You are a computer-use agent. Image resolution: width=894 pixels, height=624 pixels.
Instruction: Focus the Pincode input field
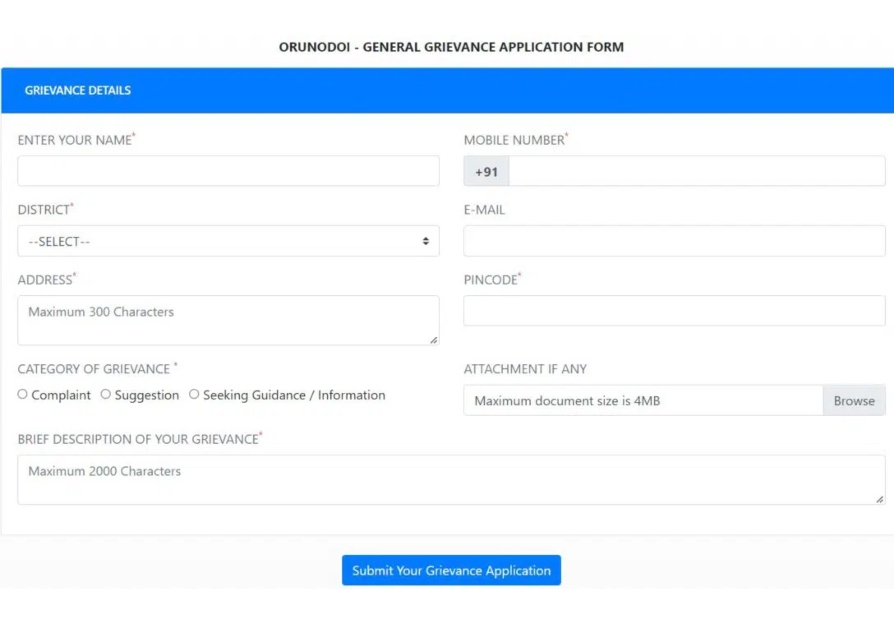click(674, 310)
